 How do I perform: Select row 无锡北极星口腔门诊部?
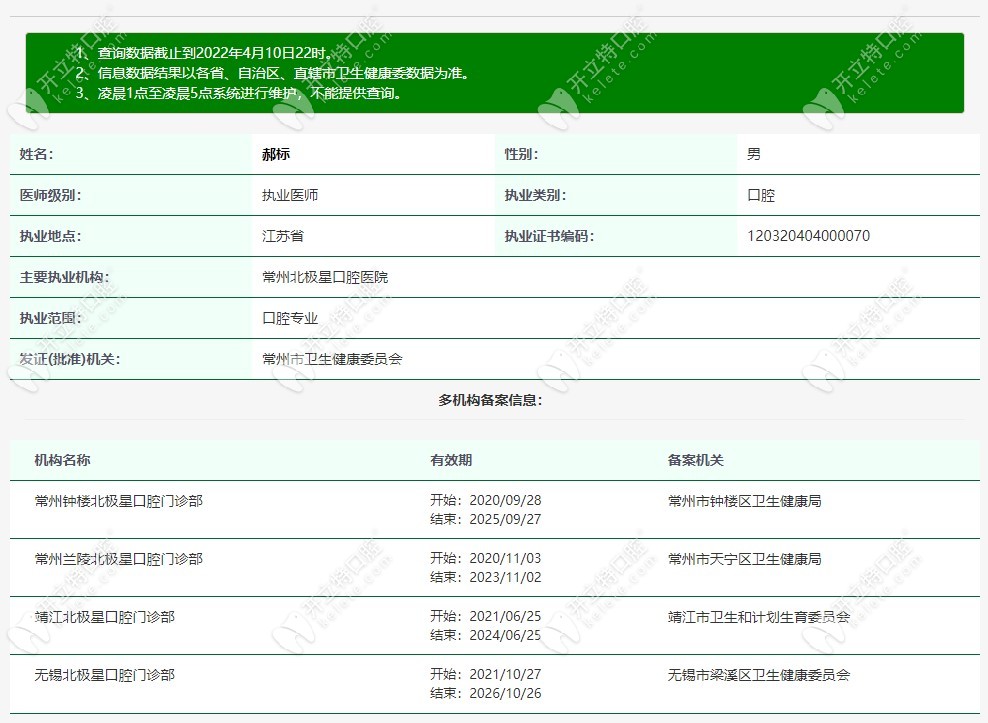point(495,684)
